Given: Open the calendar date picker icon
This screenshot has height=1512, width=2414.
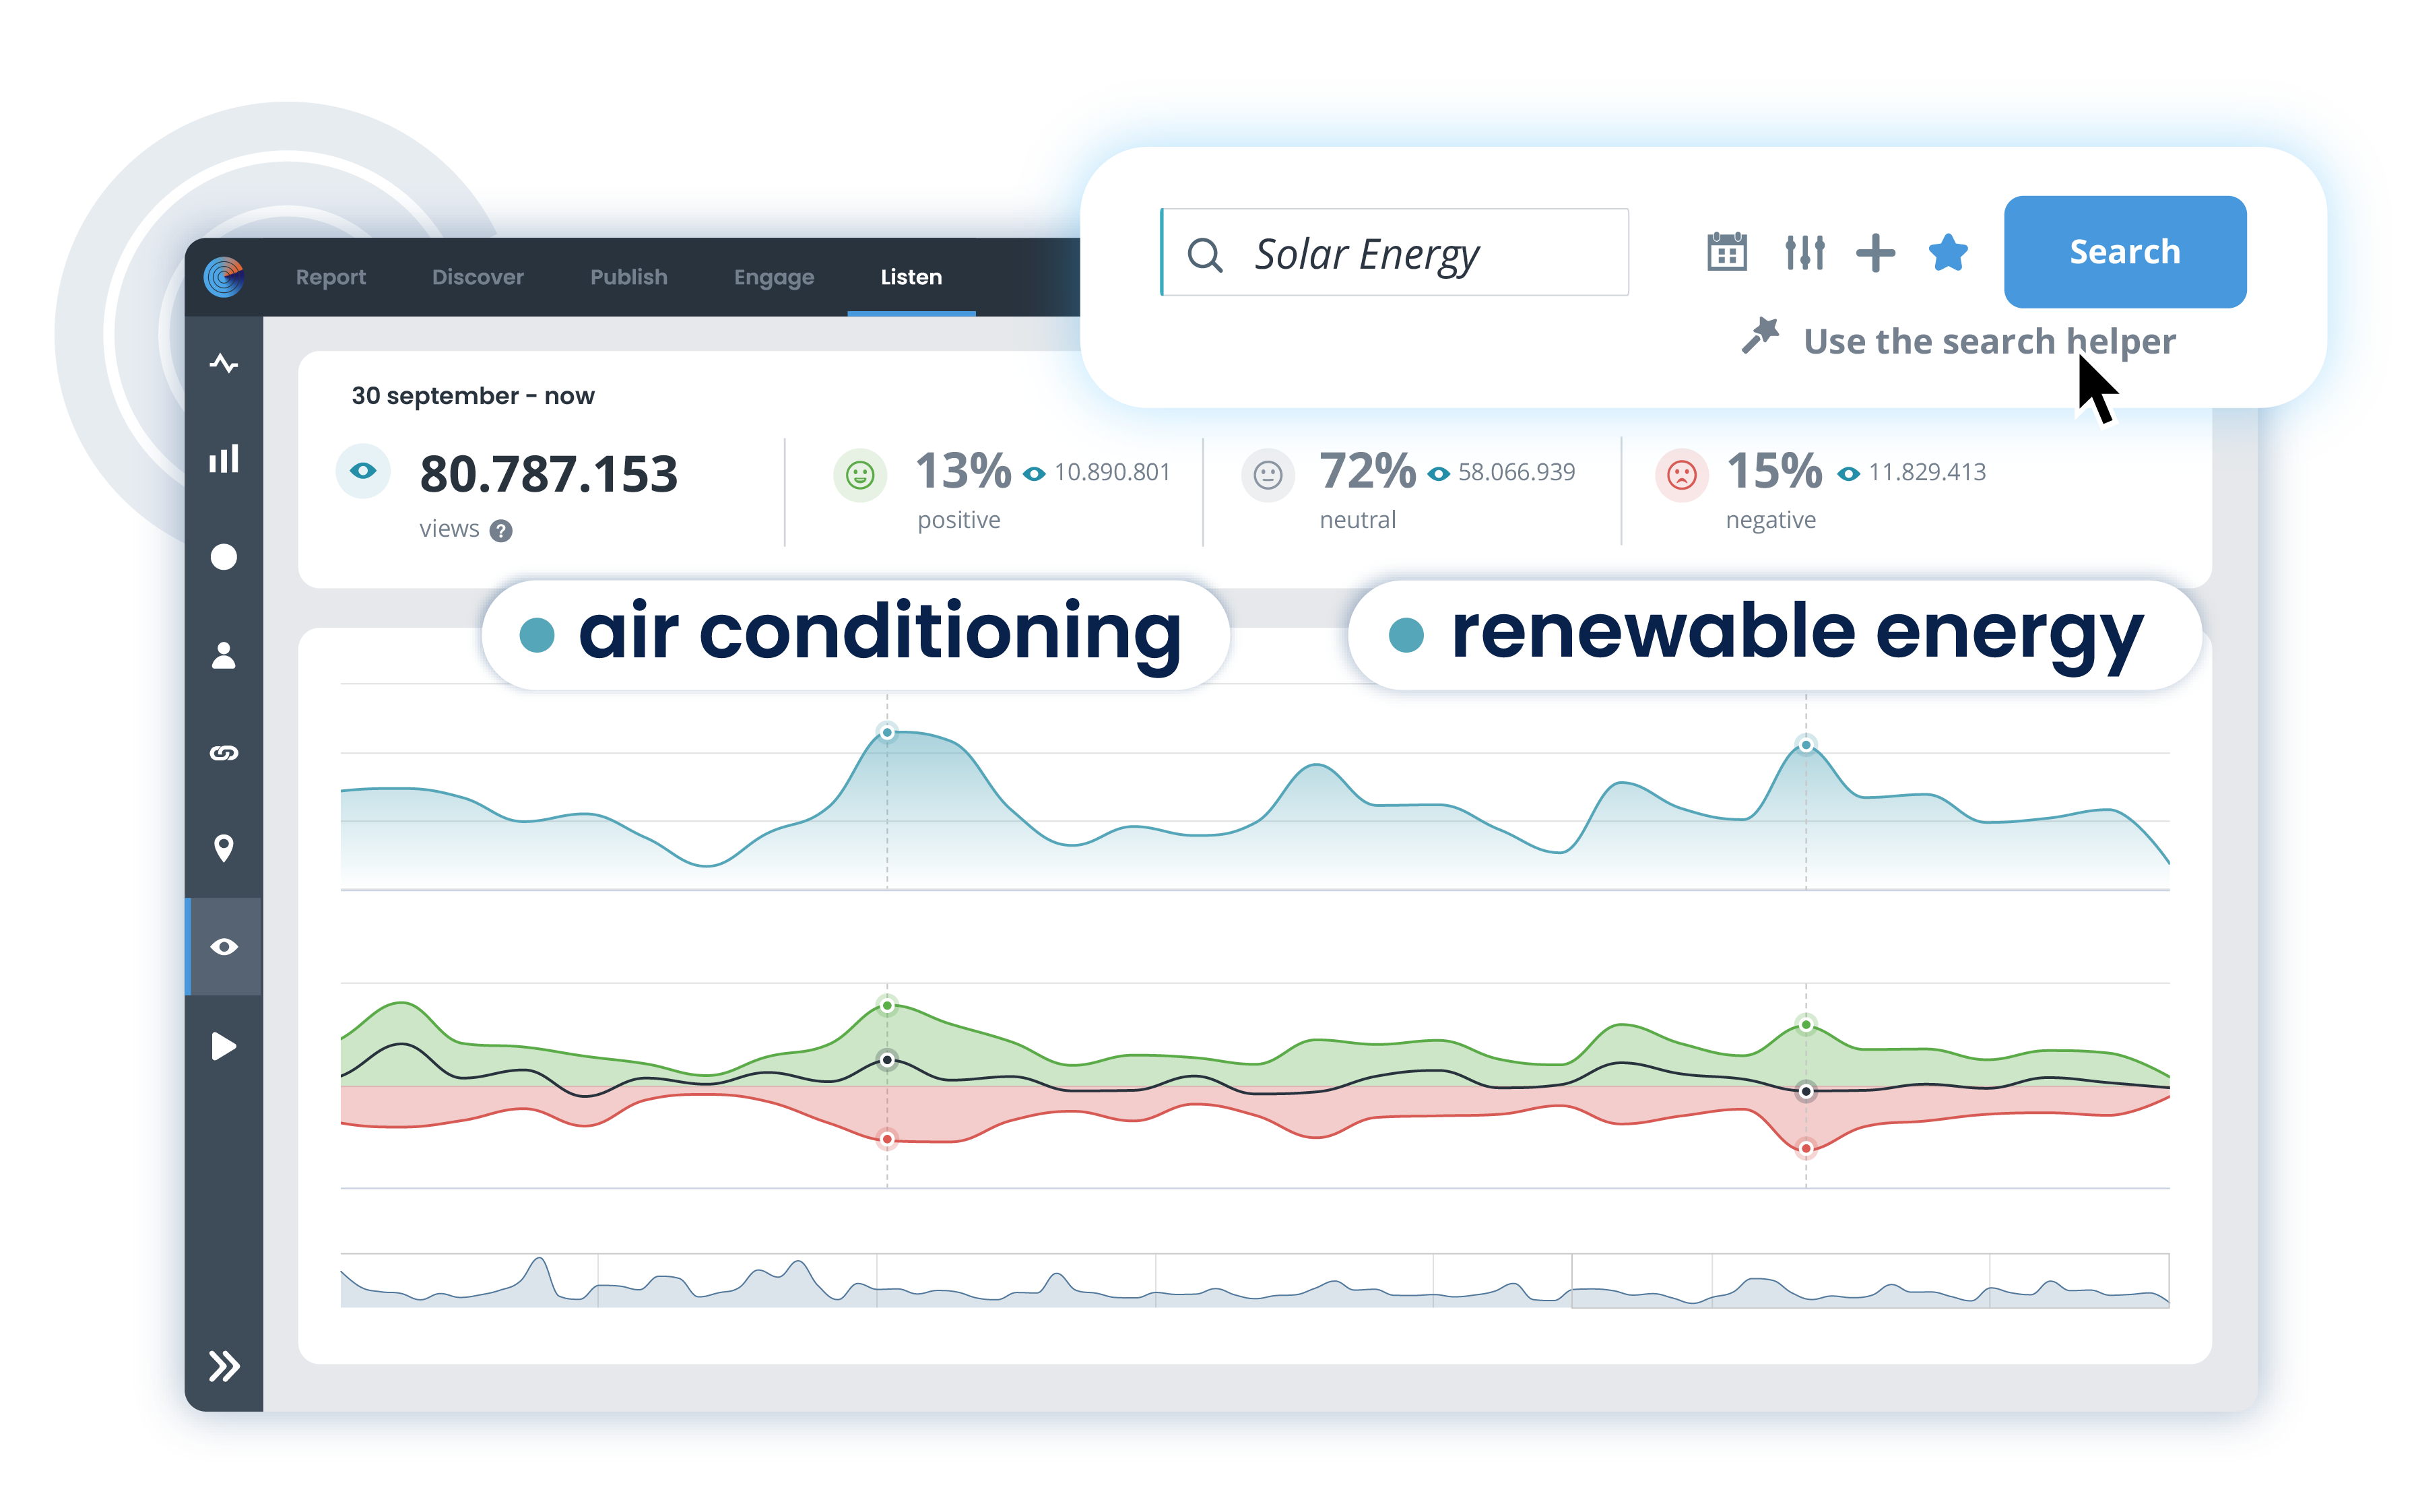Looking at the screenshot, I should (1726, 252).
